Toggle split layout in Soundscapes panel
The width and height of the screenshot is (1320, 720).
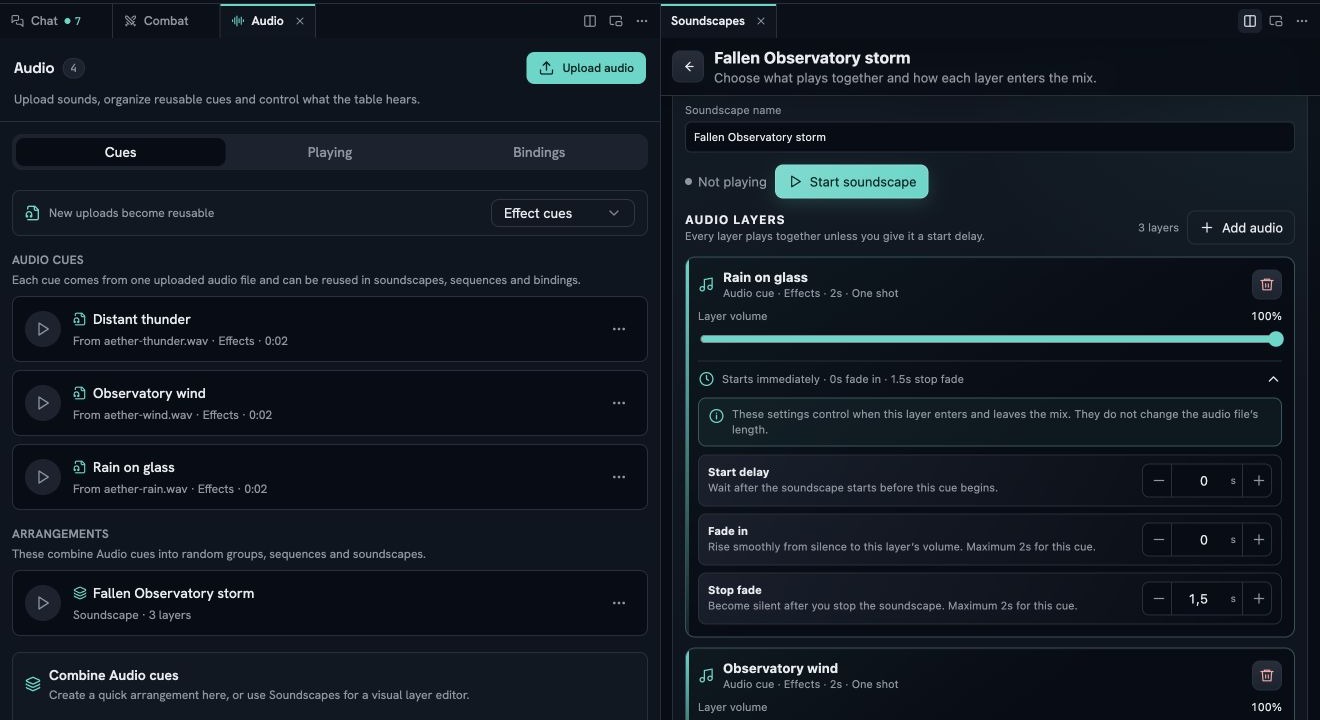coord(1250,21)
